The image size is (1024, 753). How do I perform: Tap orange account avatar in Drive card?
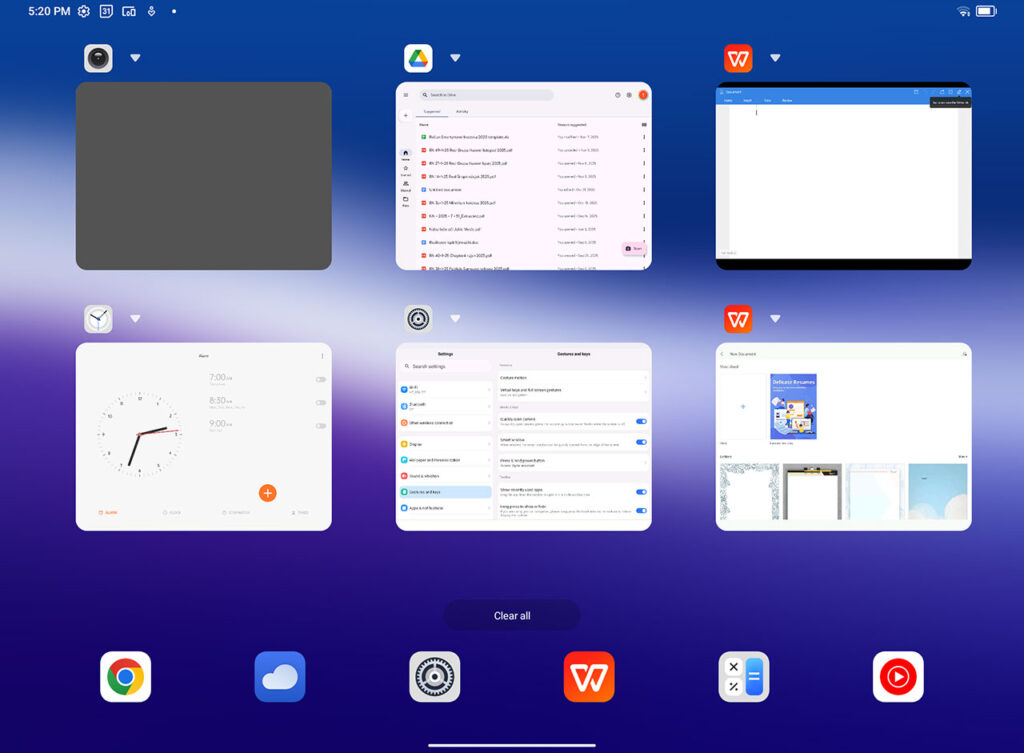[643, 95]
